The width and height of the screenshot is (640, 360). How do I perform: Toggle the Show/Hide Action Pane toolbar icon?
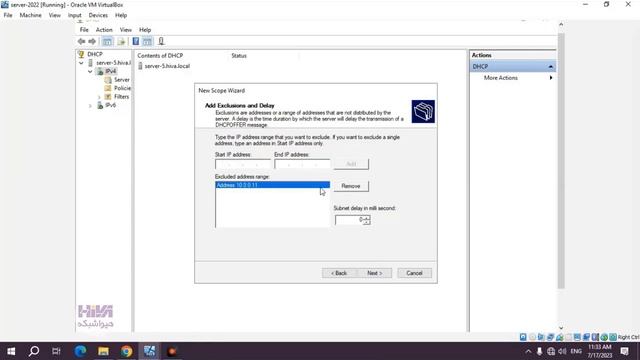[147, 41]
